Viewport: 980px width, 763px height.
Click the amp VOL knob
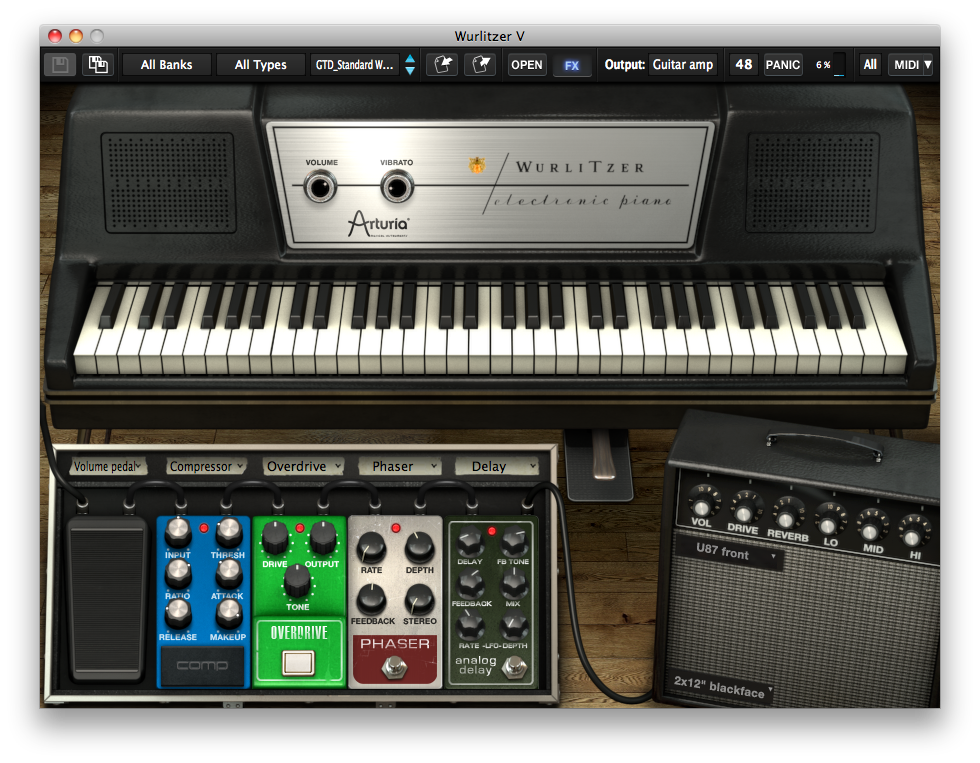pos(702,504)
